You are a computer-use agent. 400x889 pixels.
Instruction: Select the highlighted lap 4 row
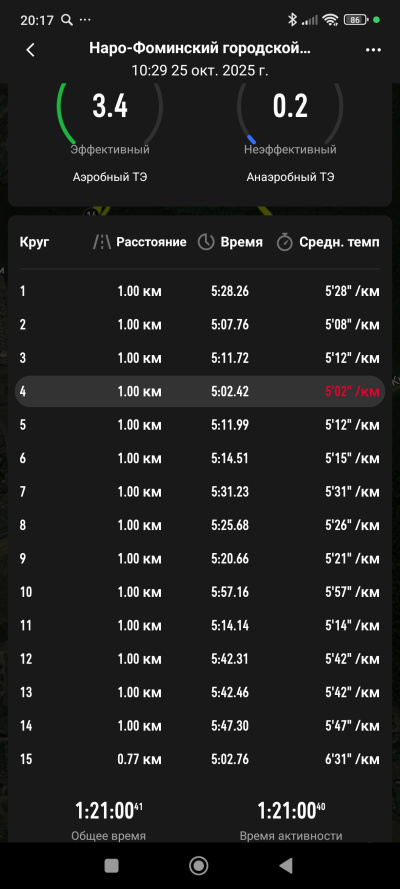pos(199,391)
